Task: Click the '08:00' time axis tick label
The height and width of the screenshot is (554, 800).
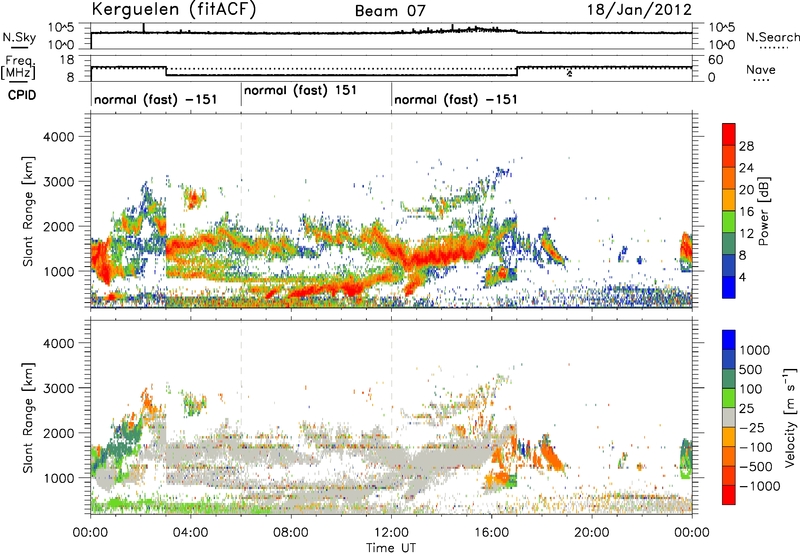Action: [x=290, y=533]
